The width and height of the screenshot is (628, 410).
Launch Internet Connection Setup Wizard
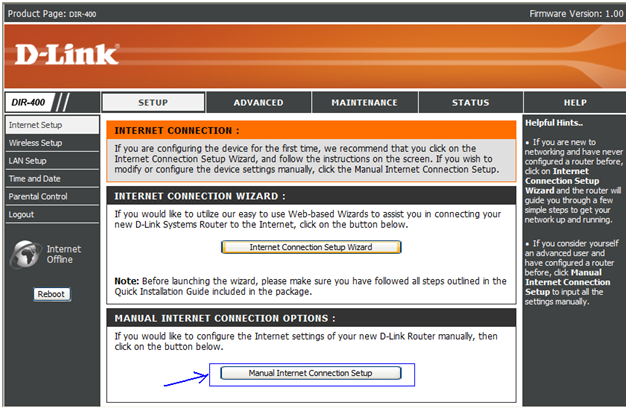[x=311, y=247]
